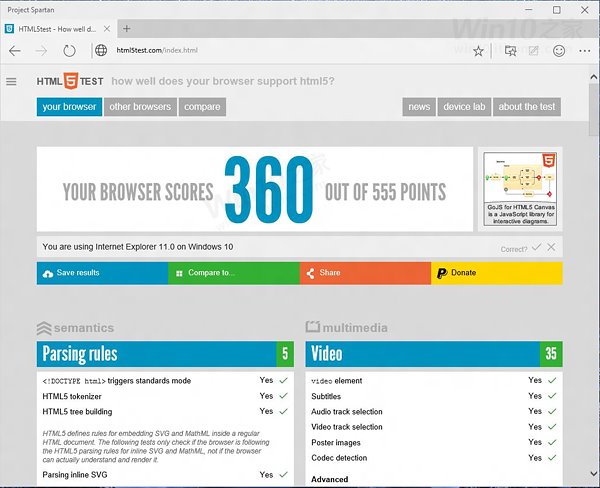Click the 'Advanced' subheading under Video
The image size is (600, 488).
330,479
